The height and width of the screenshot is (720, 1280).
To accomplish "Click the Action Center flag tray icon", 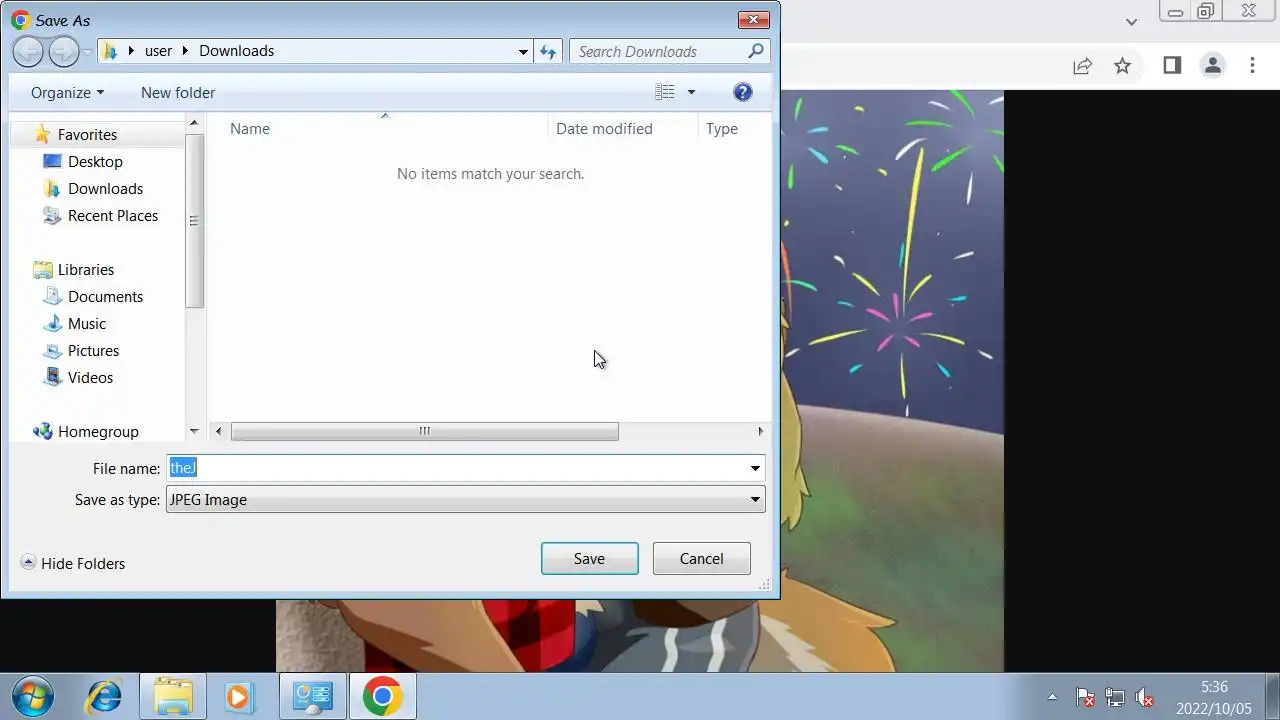I will coord(1085,698).
